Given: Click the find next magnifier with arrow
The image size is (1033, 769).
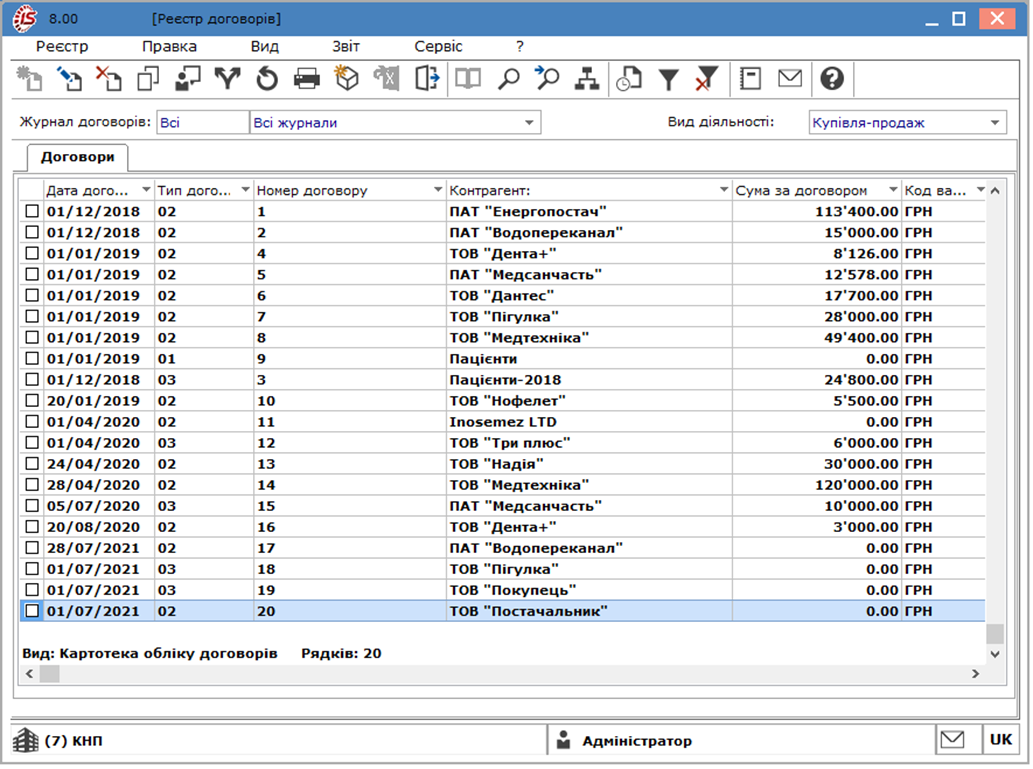Looking at the screenshot, I should pos(547,79).
